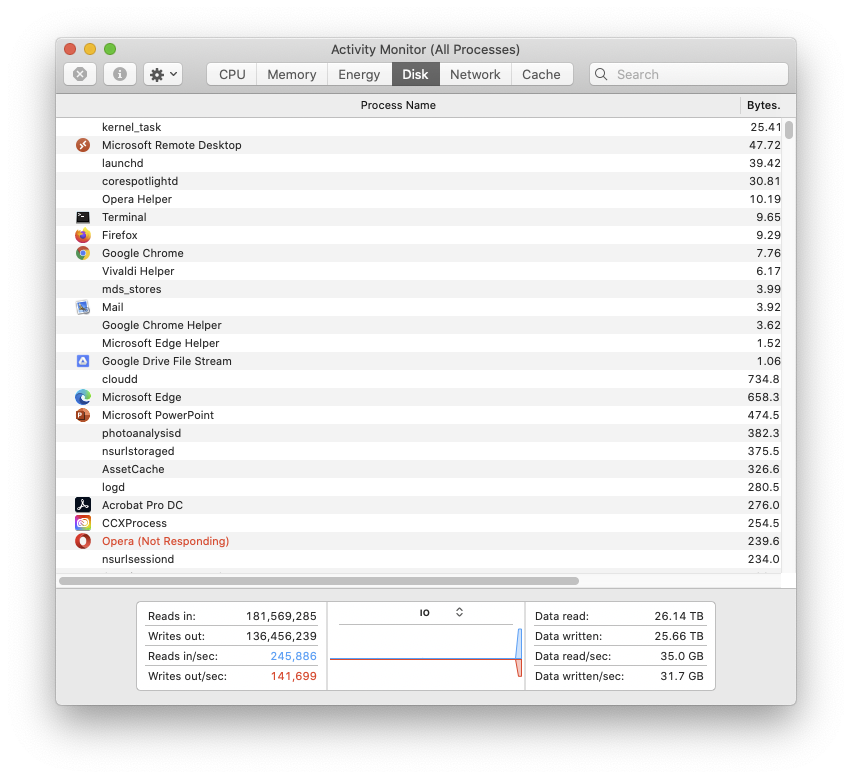Click the CCXProcess Creative Cloud icon
Viewport: 852px width, 779px height.
pos(83,523)
